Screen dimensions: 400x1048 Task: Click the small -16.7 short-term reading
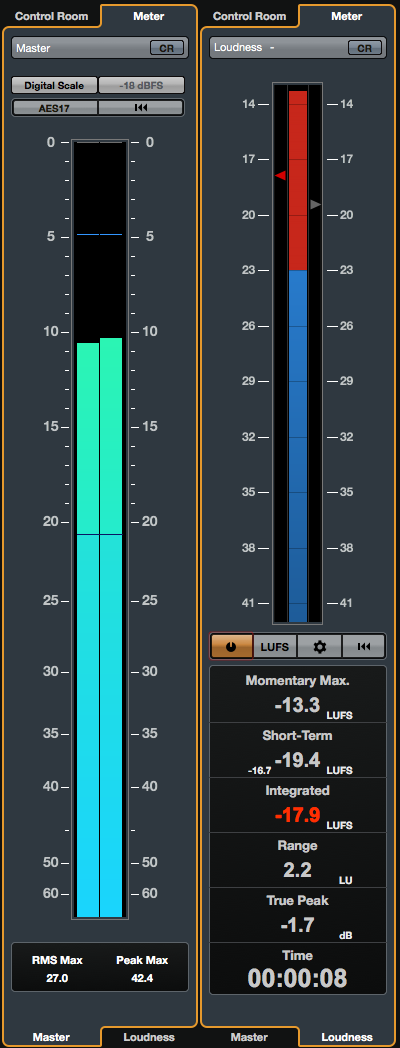pyautogui.click(x=260, y=771)
